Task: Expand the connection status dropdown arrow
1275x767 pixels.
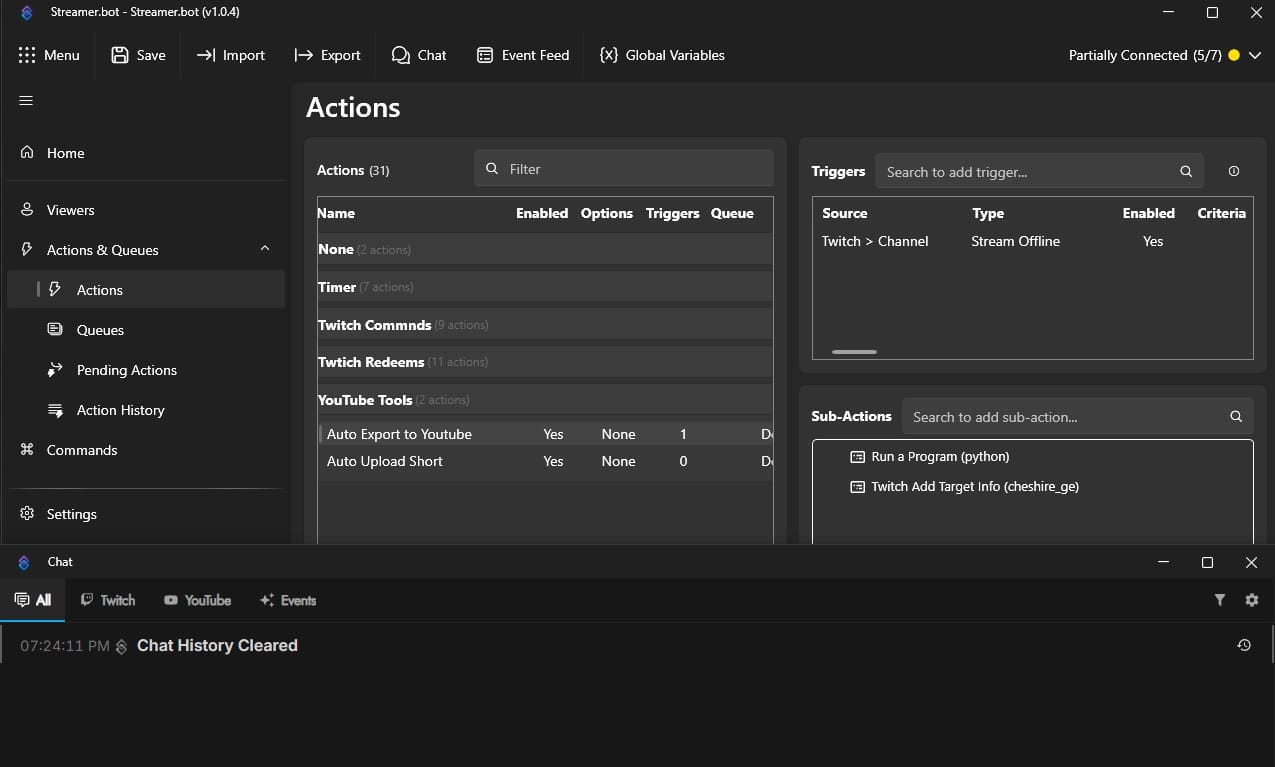Action: [x=1255, y=55]
